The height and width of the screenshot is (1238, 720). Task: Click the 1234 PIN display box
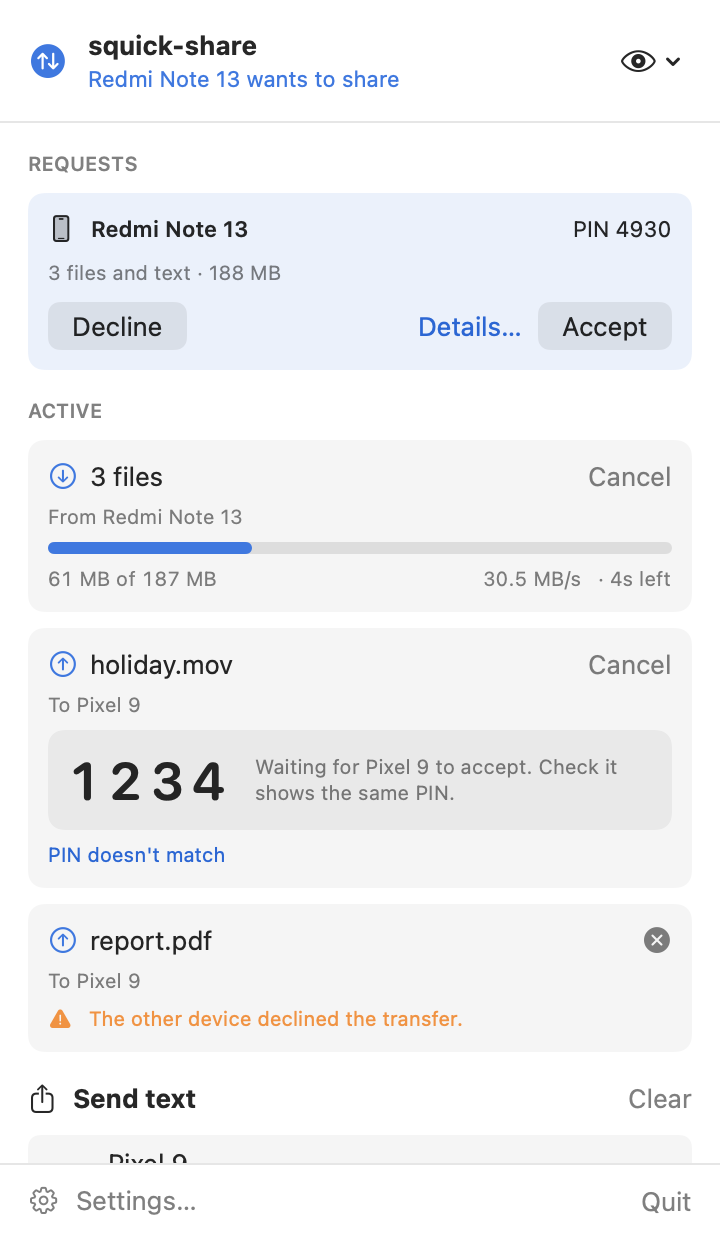(x=360, y=780)
